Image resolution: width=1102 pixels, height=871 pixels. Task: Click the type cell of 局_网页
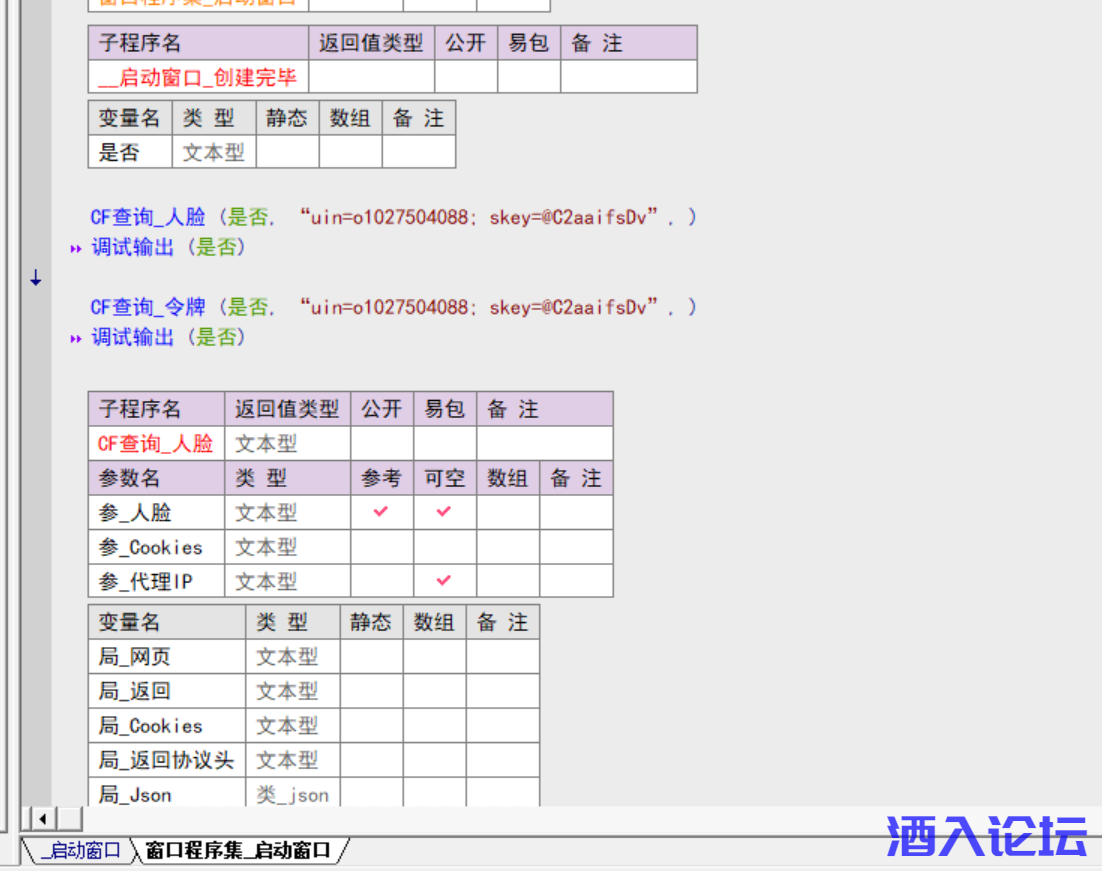point(292,657)
